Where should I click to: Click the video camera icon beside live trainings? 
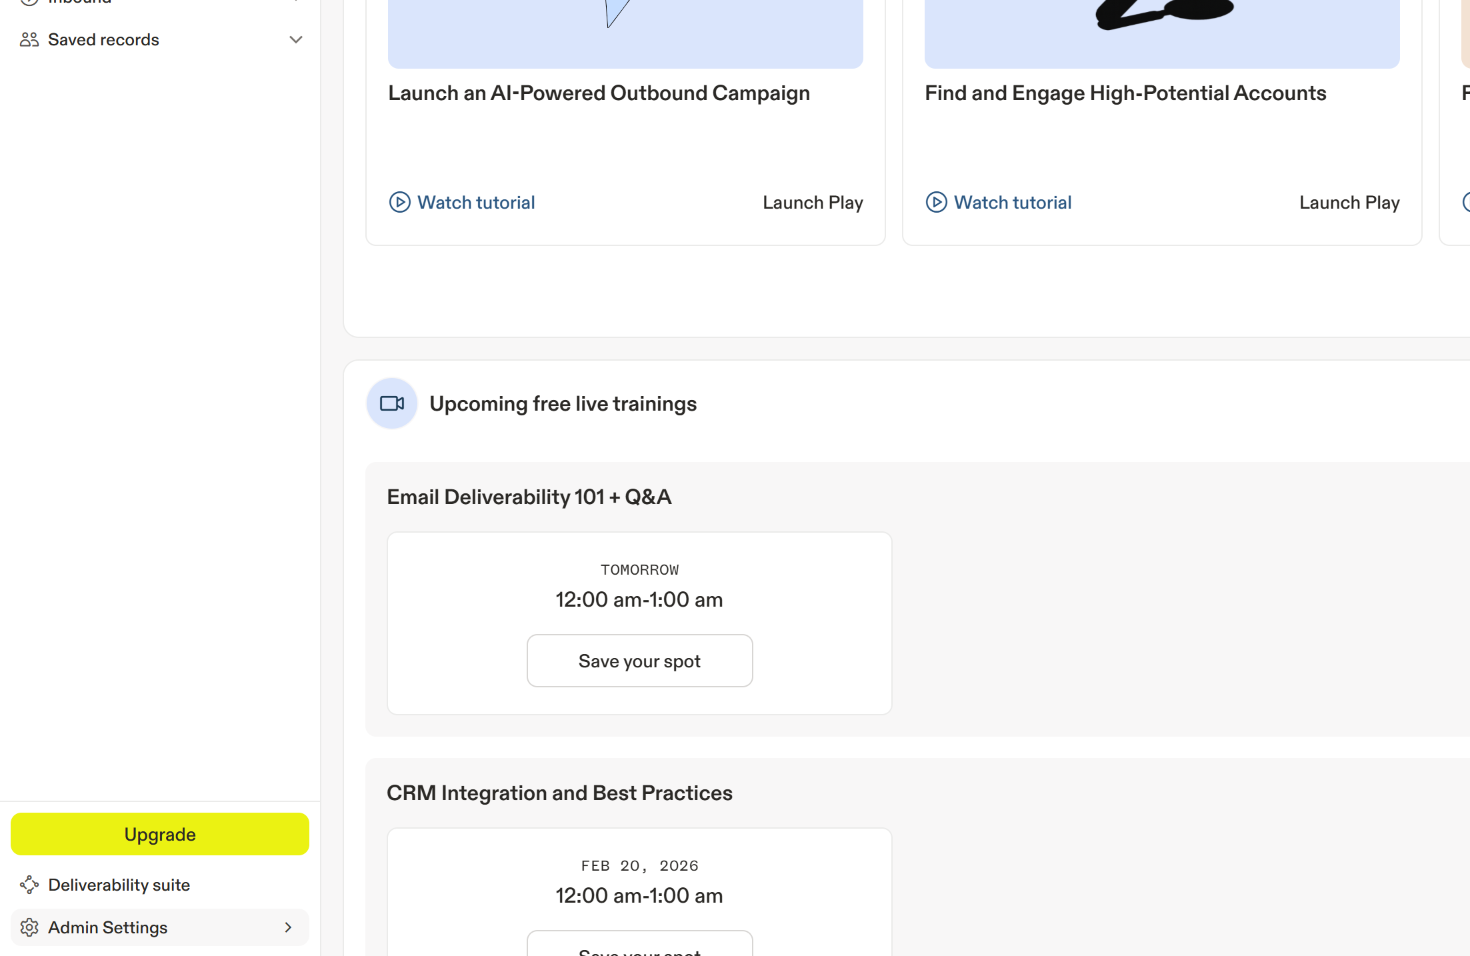point(392,404)
